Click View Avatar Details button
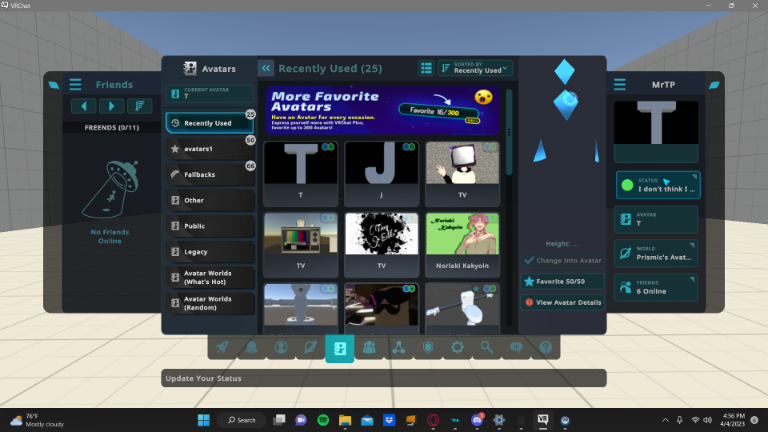 point(562,302)
